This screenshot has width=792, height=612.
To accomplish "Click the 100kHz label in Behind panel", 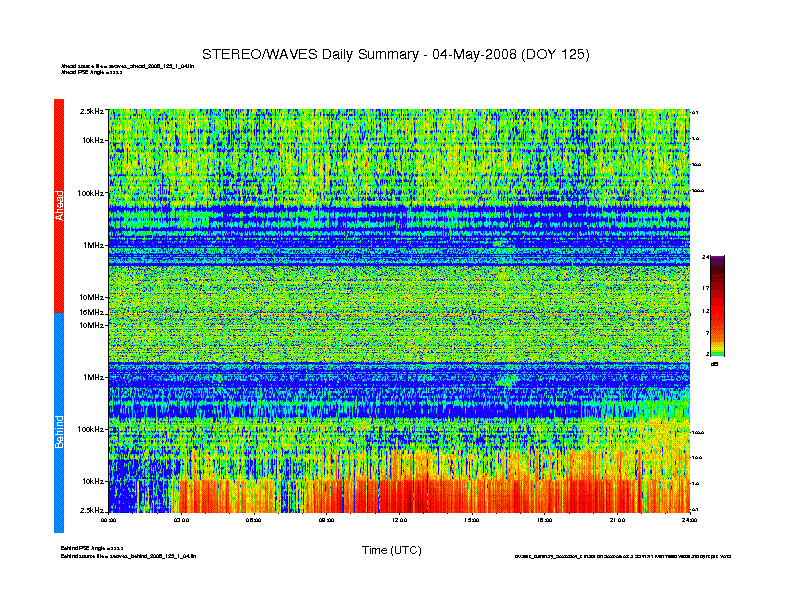I will point(91,429).
